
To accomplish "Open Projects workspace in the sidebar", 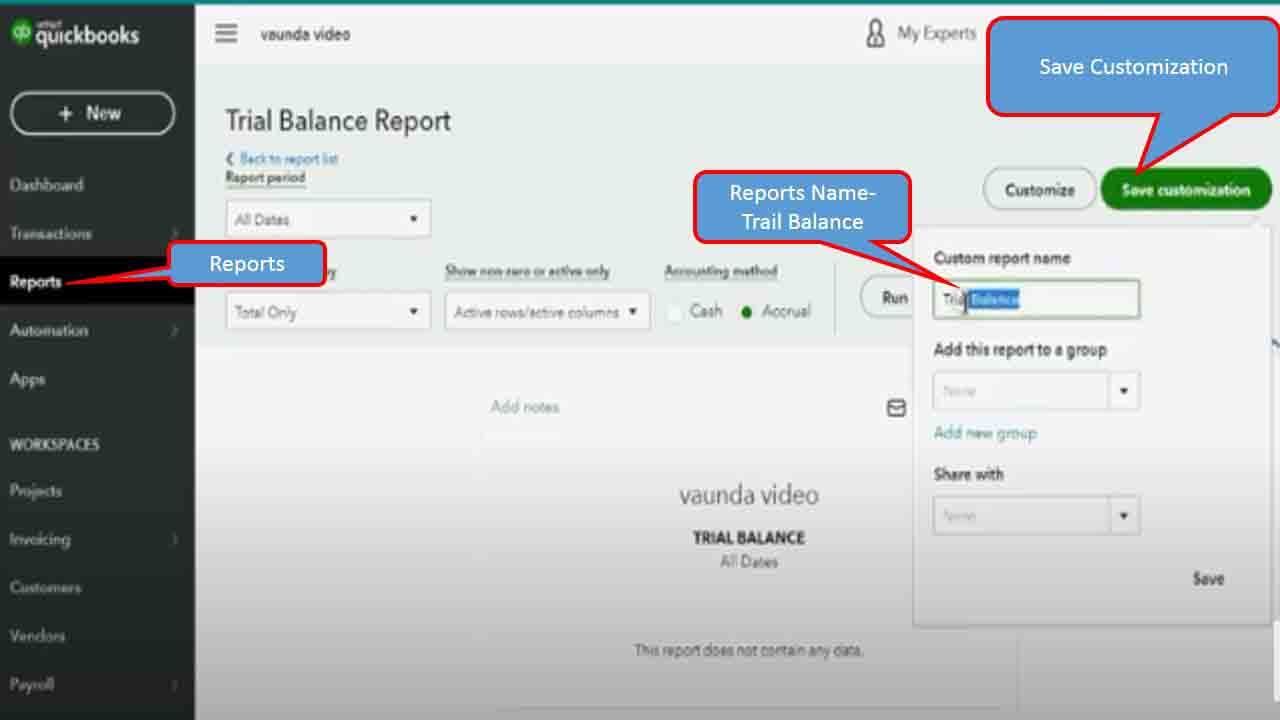I will [36, 491].
